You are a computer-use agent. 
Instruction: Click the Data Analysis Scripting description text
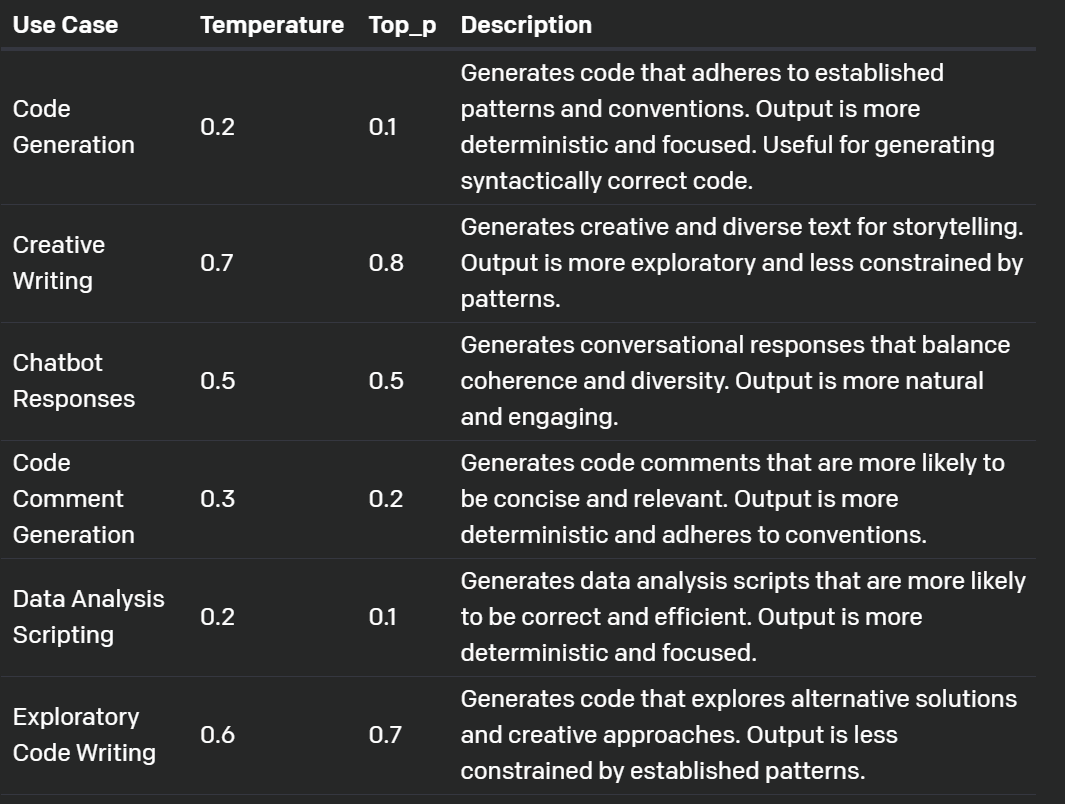pyautogui.click(x=743, y=617)
